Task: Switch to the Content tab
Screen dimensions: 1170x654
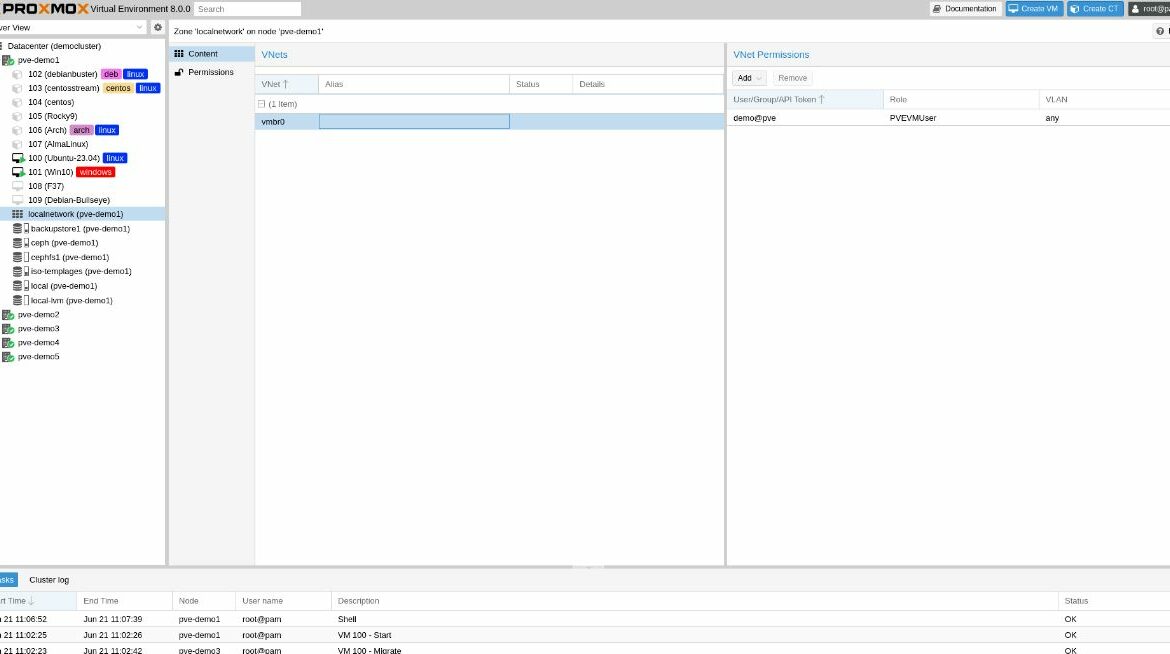Action: point(212,54)
